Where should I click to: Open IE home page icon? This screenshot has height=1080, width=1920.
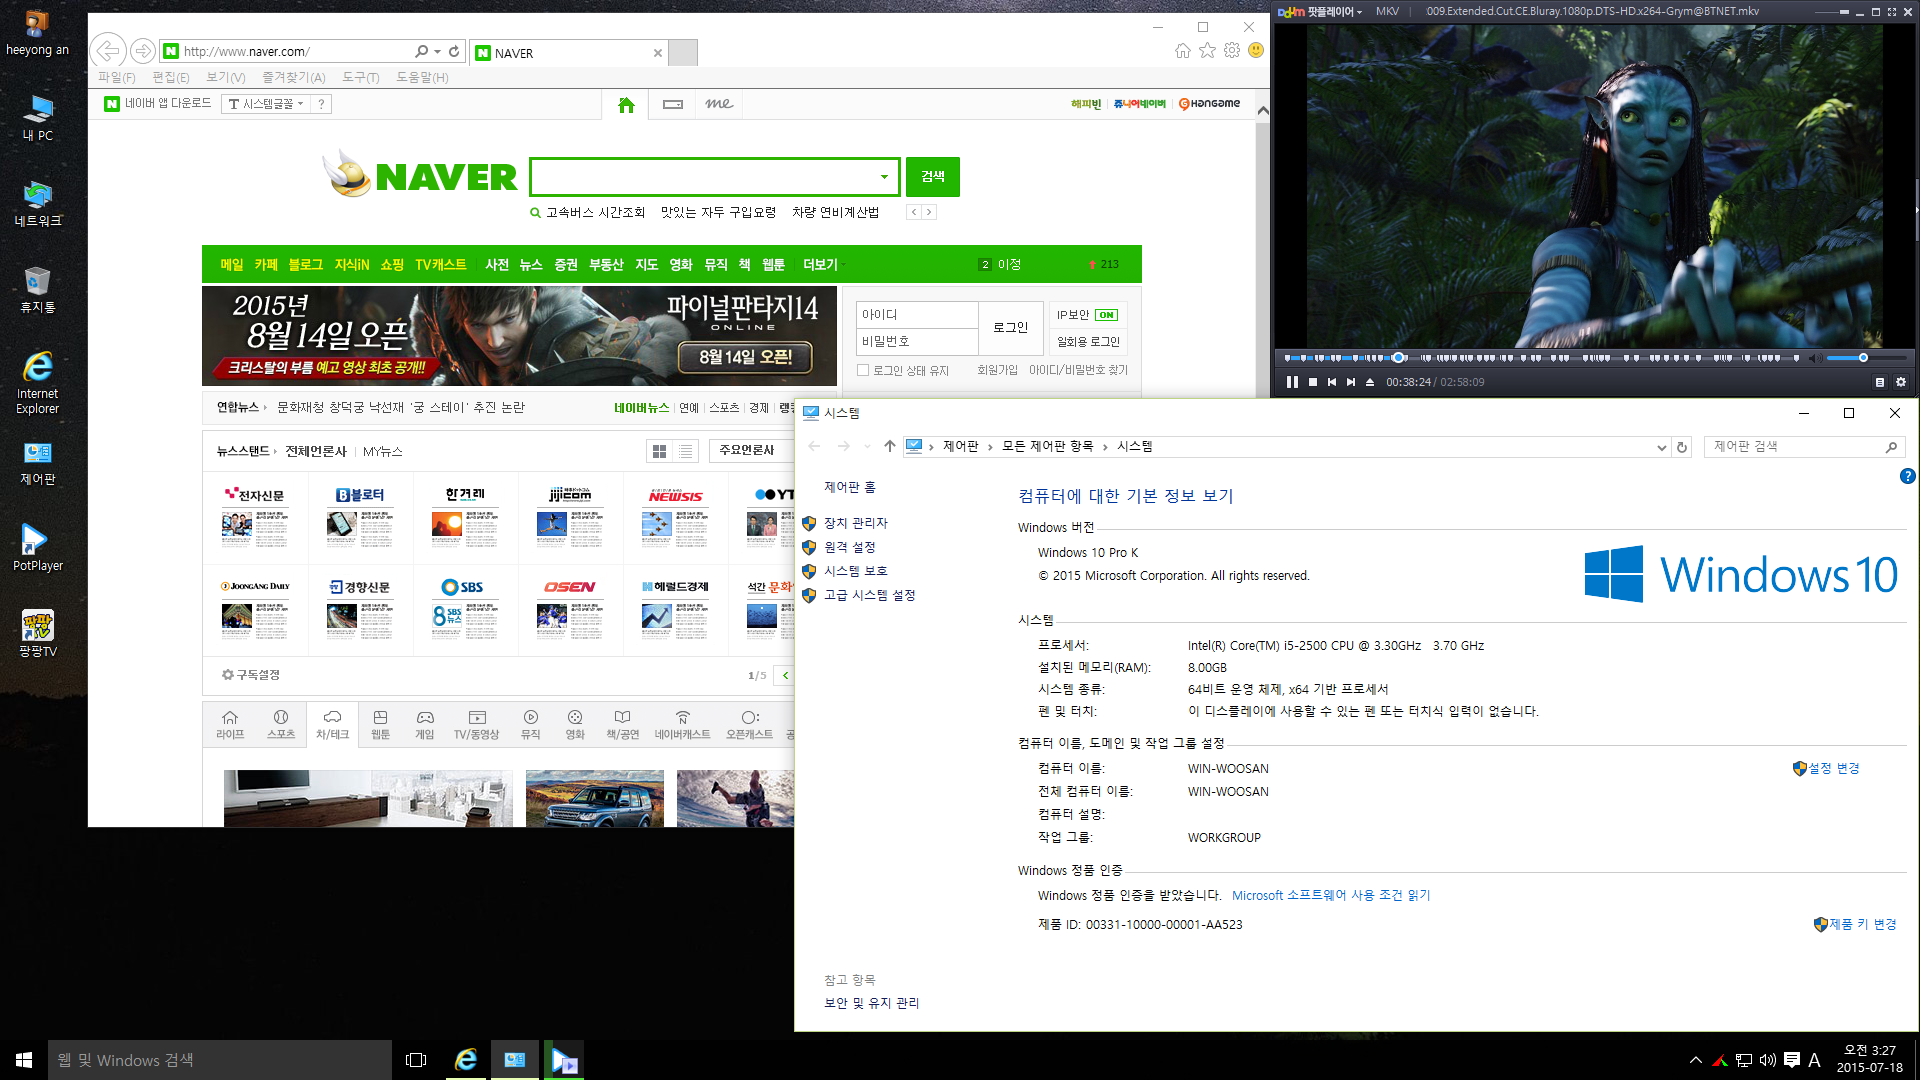(1183, 51)
